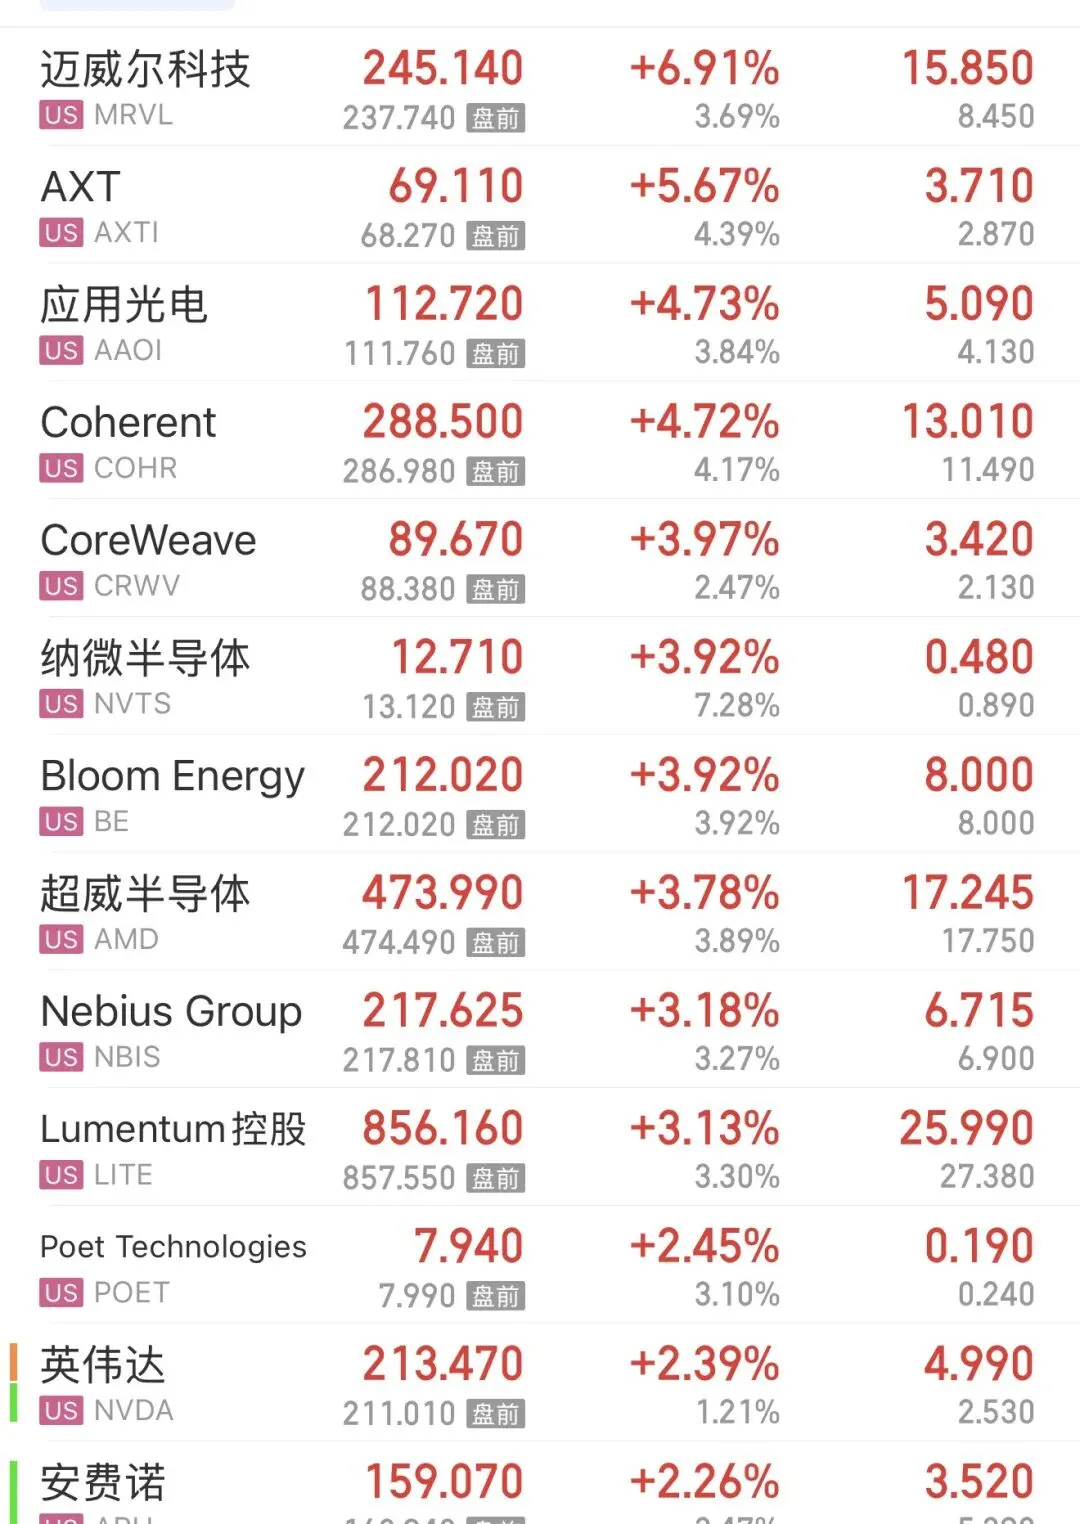Tap 英伟达 percentage gain +2.39%

point(704,1364)
